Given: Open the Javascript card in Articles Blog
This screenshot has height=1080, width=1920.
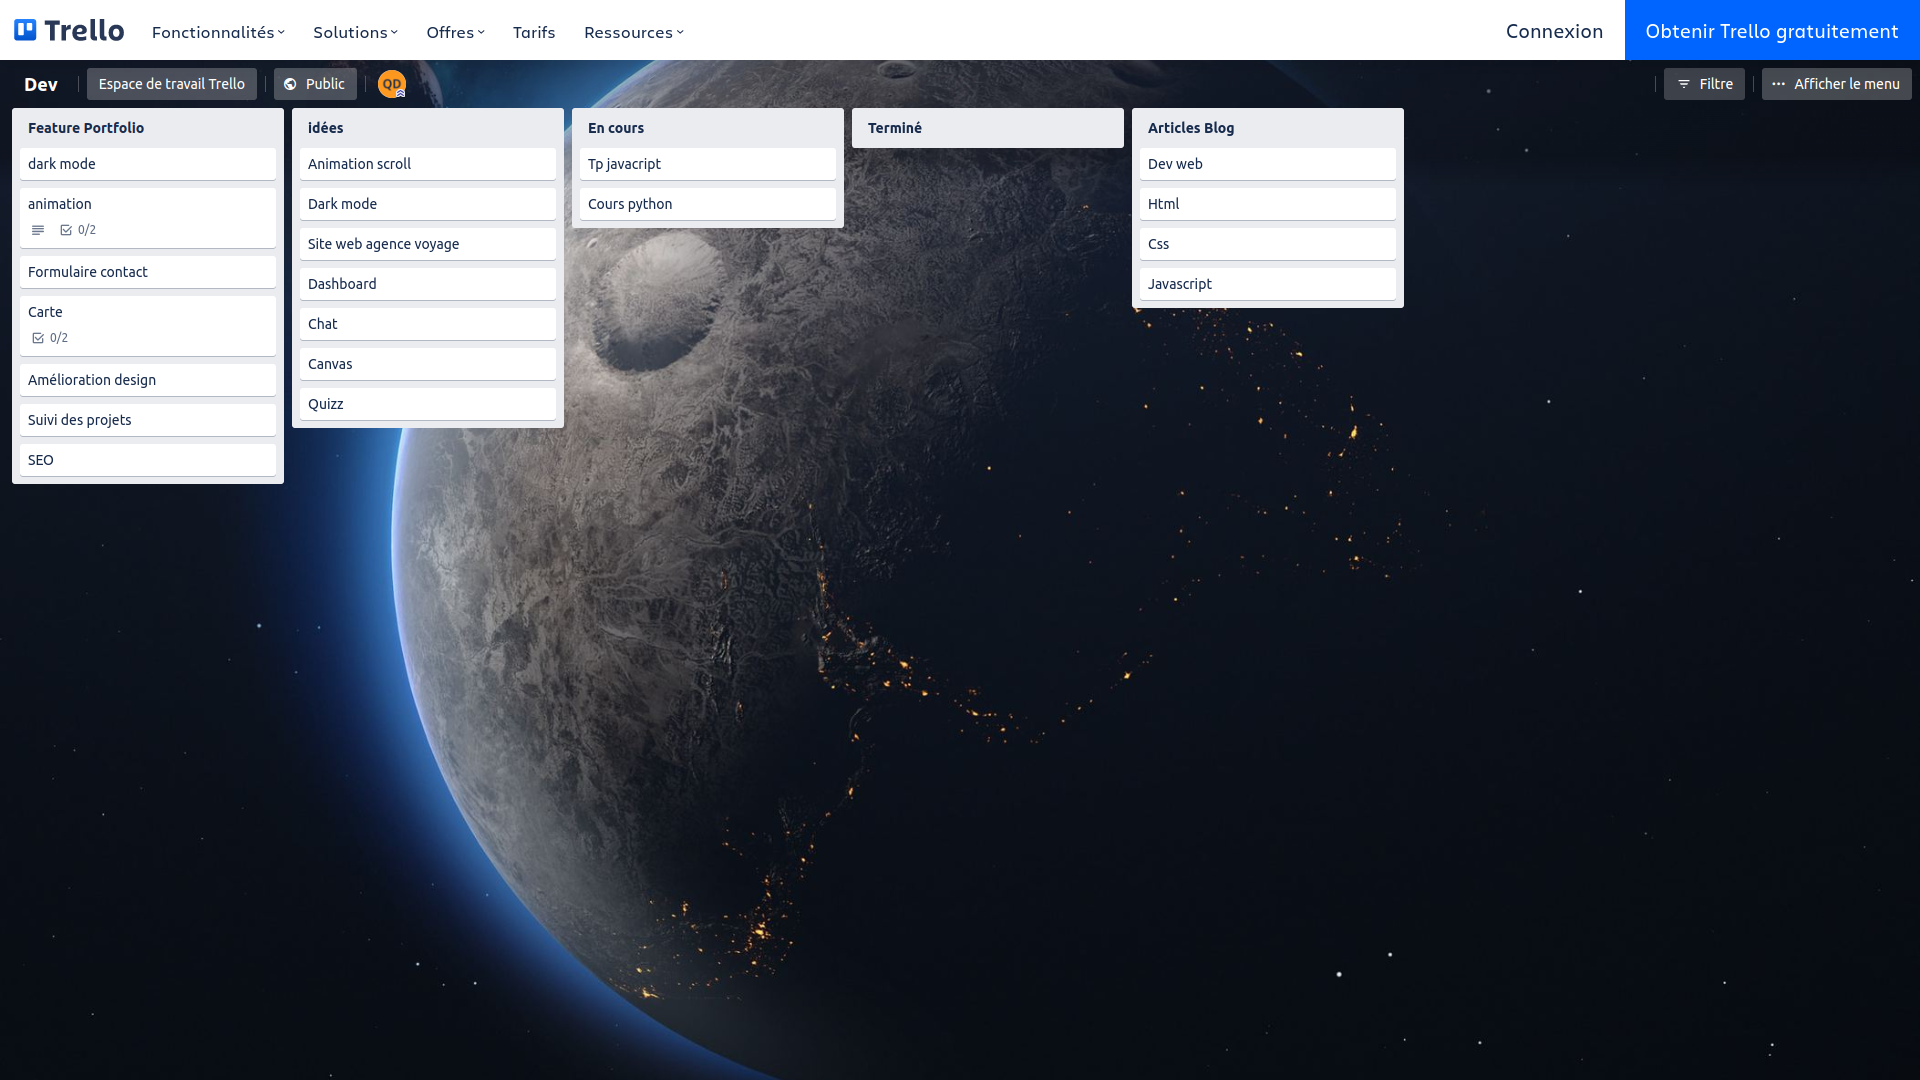Looking at the screenshot, I should pos(1267,284).
